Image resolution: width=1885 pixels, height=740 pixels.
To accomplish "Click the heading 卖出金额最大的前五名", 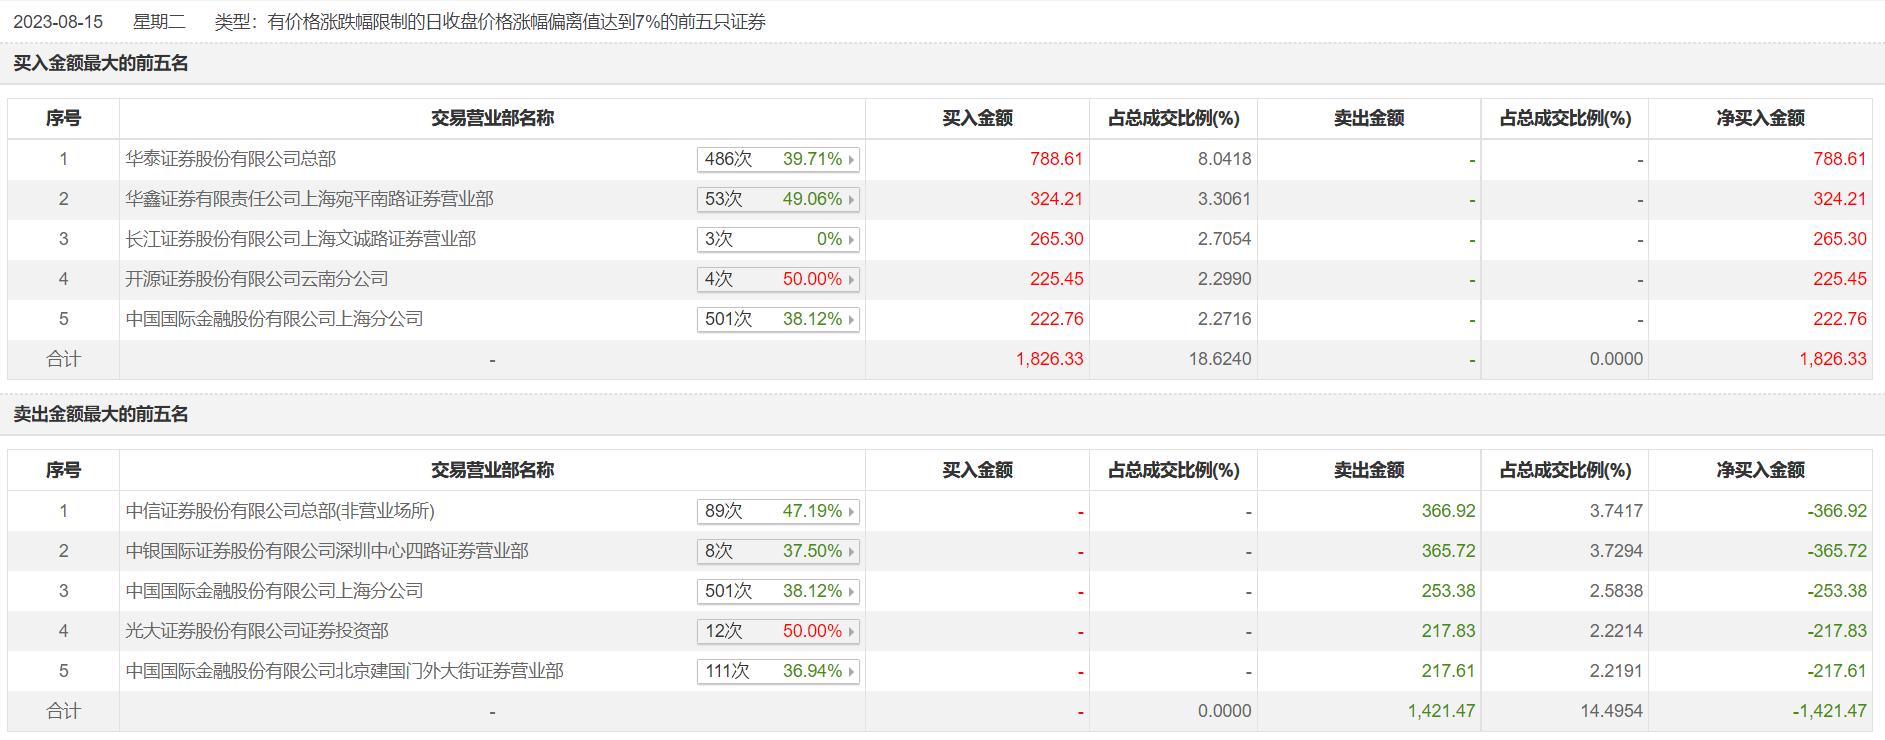I will point(101,415).
